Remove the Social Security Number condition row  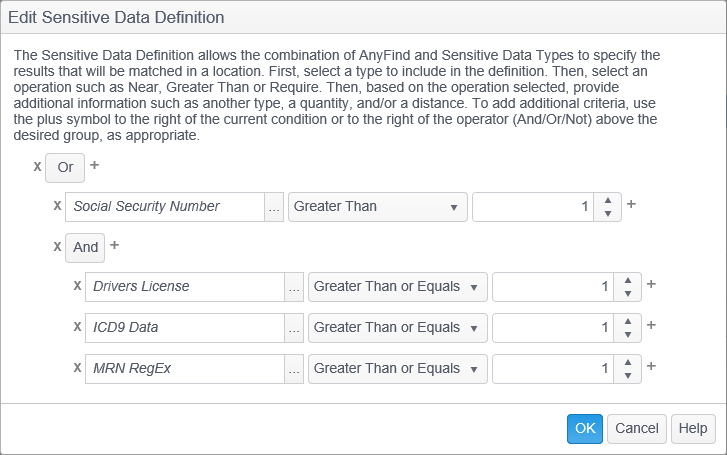click(57, 206)
